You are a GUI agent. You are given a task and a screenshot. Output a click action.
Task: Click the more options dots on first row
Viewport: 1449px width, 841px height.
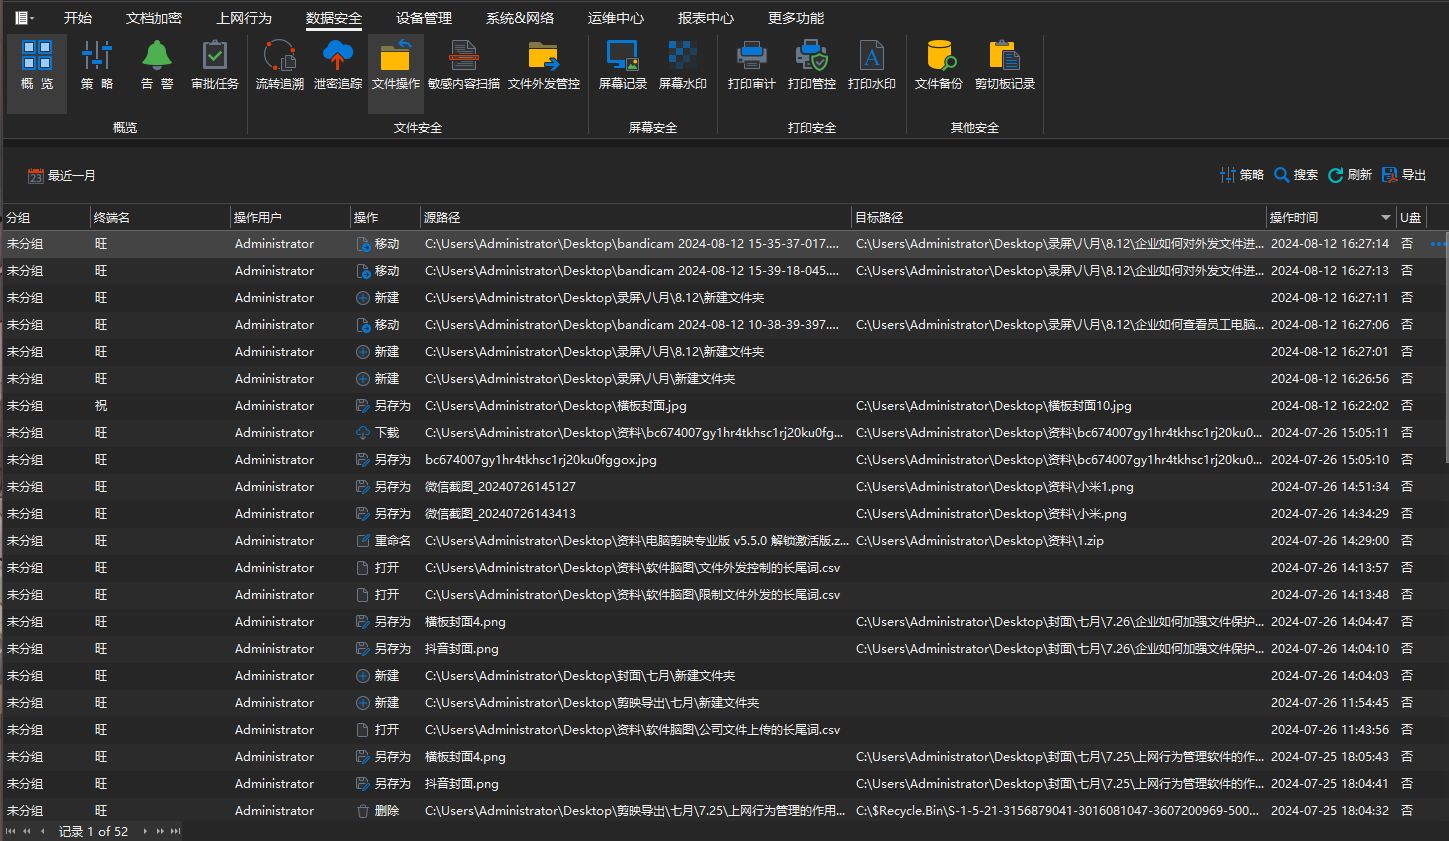coord(1438,244)
